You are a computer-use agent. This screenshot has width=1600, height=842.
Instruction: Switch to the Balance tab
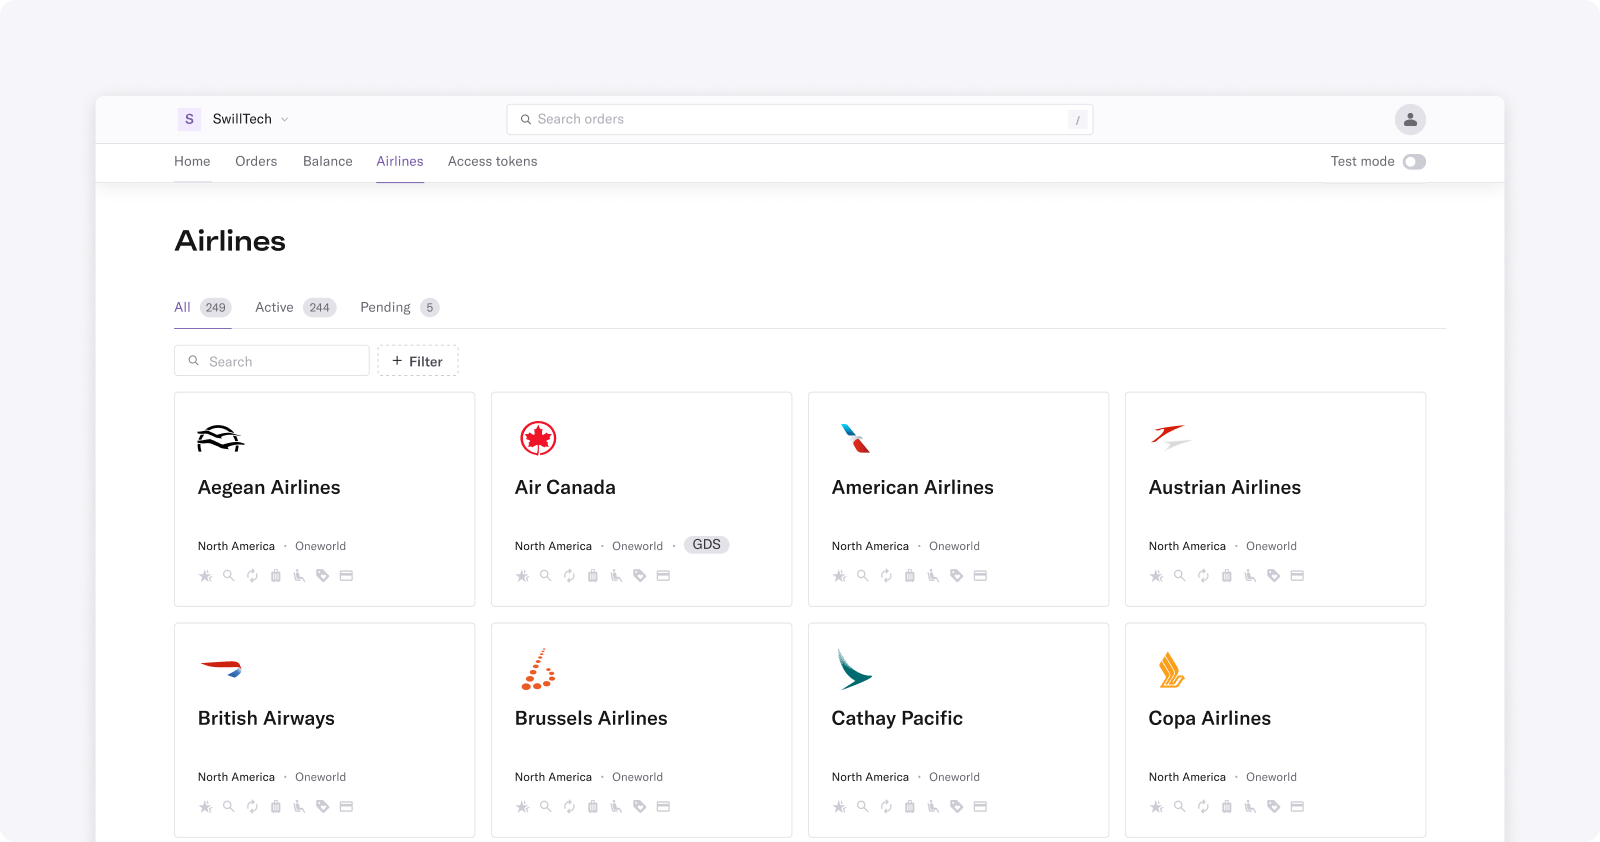328,161
